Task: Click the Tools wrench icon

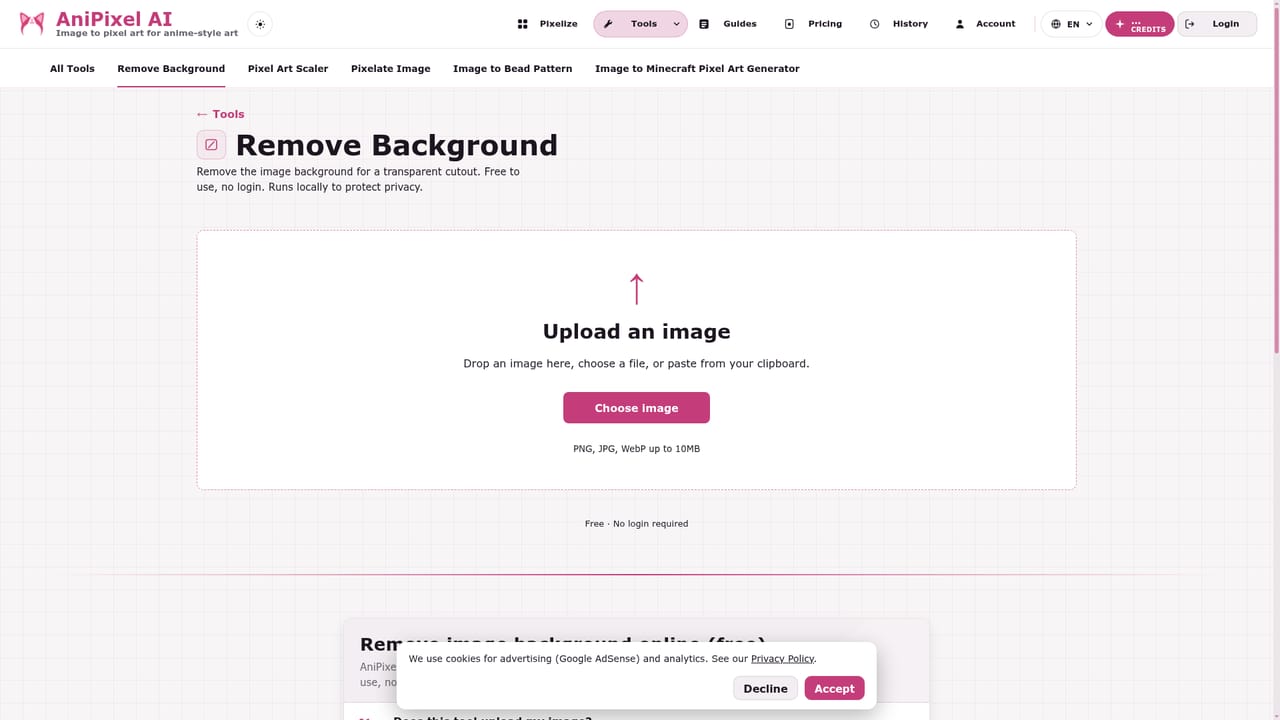Action: pos(608,24)
